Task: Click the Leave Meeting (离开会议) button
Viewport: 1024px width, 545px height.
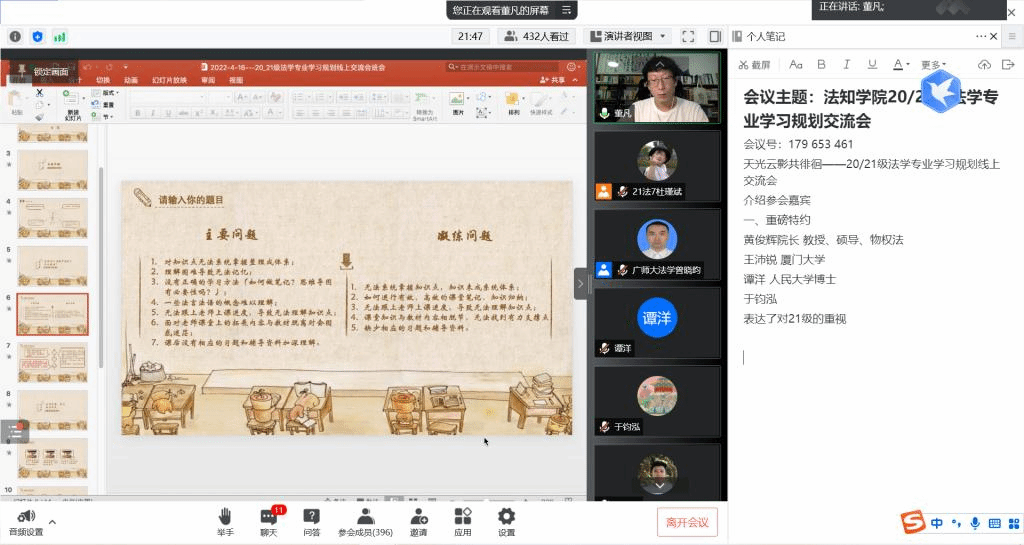Action: pos(687,522)
